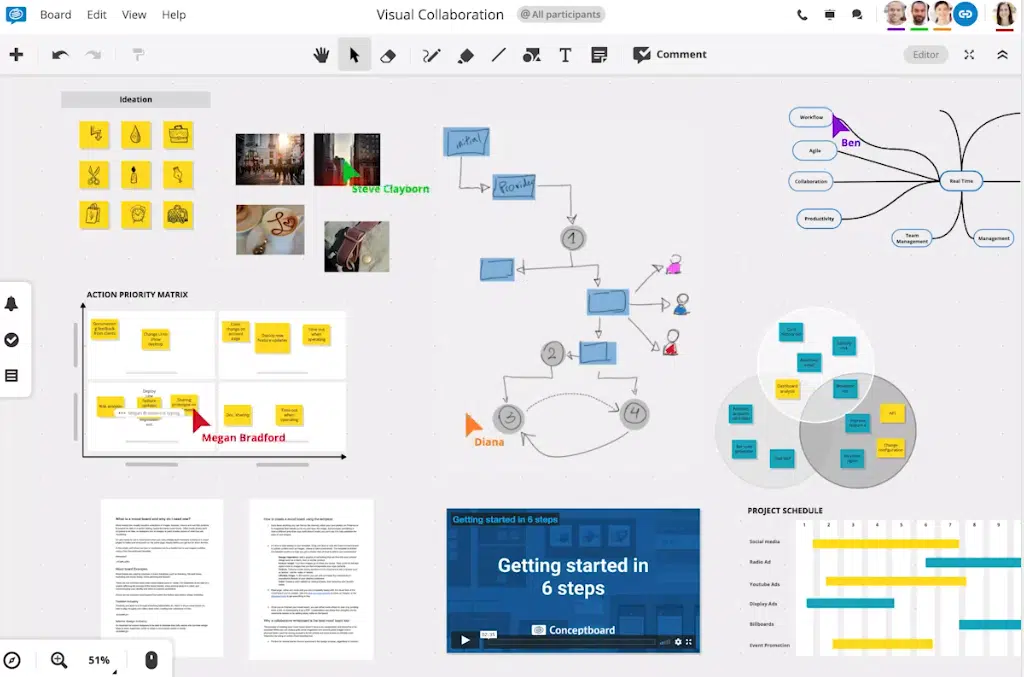Open the plus insert menu
The image size is (1024, 677).
coord(16,55)
